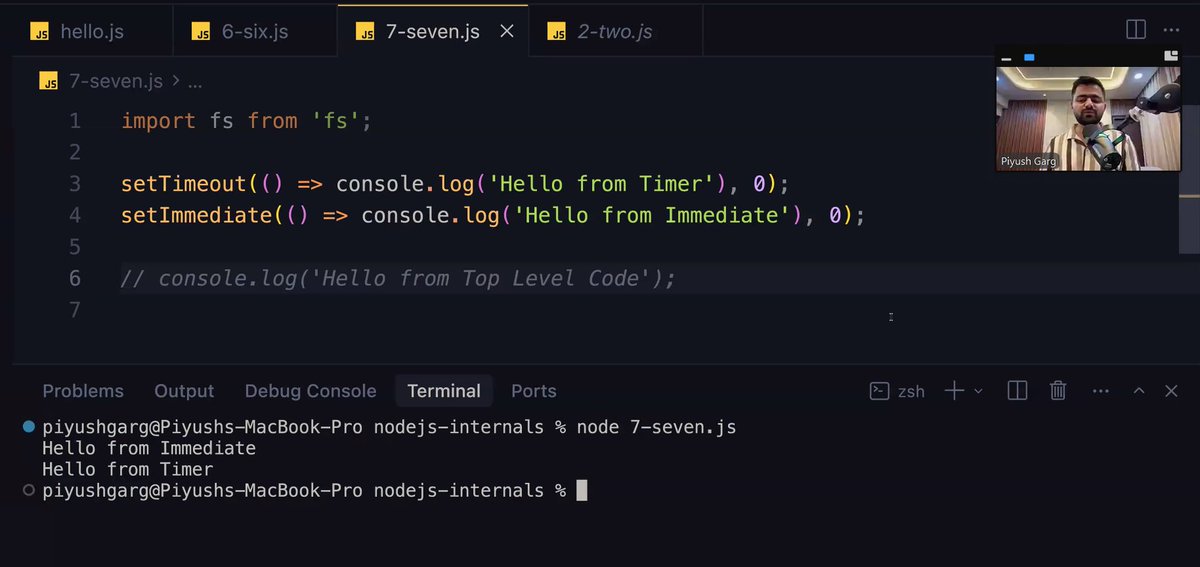The image size is (1200, 567).
Task: Click the blue command-success decoration dot
Action: tap(28, 427)
